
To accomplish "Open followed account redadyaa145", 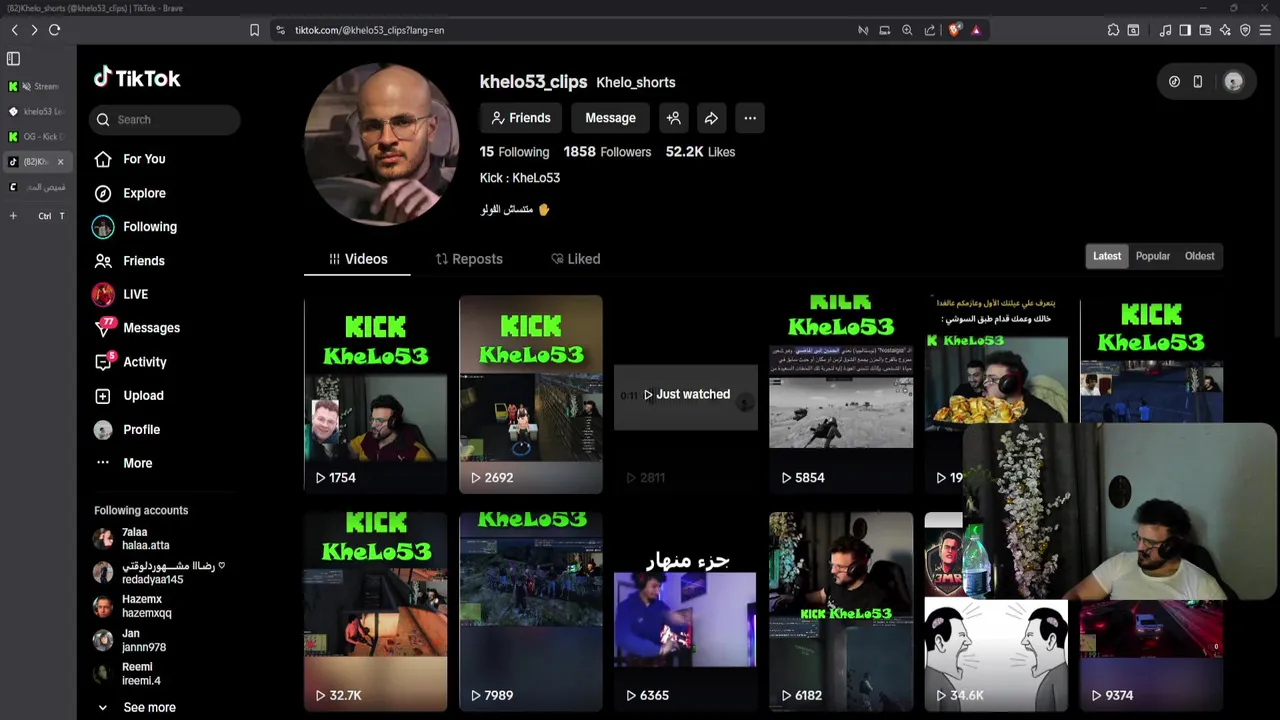I will [157, 573].
